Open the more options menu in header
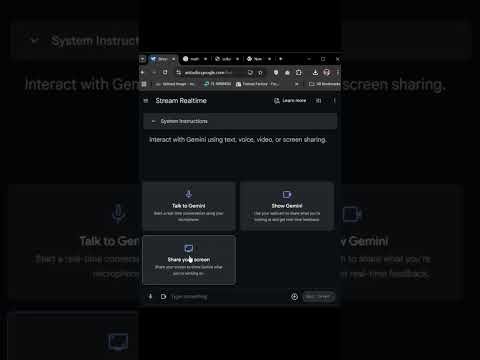The image size is (480, 360). [334, 100]
